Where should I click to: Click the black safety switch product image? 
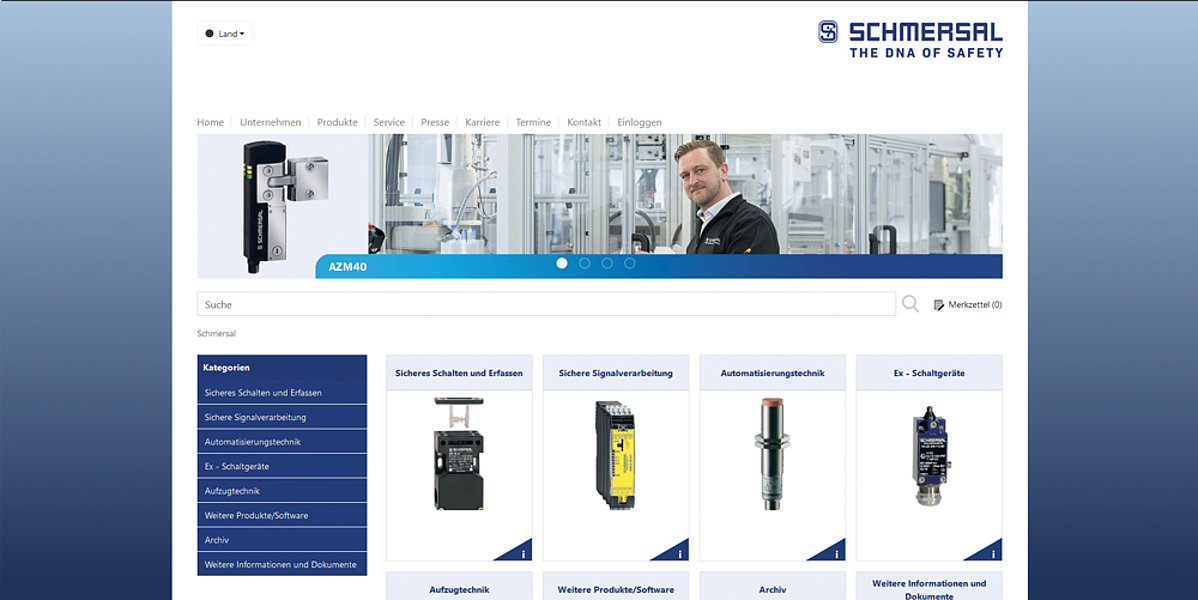[458, 453]
